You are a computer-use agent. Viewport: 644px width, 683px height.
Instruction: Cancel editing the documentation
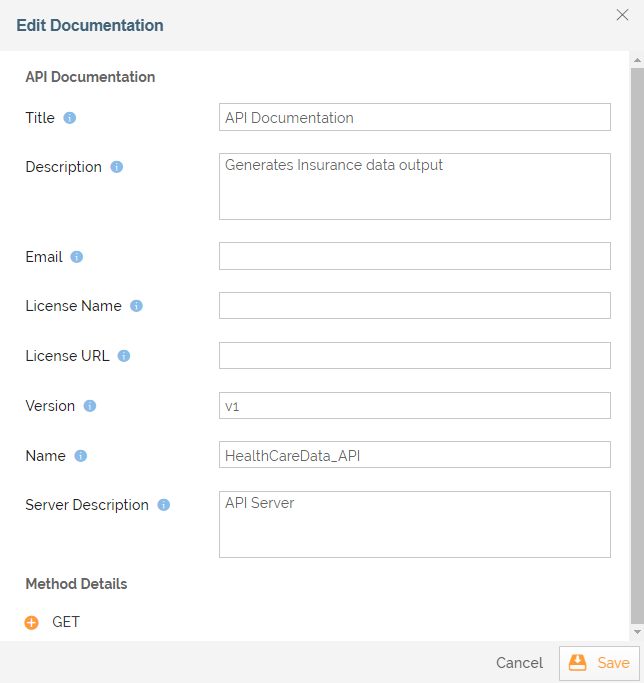pos(519,663)
